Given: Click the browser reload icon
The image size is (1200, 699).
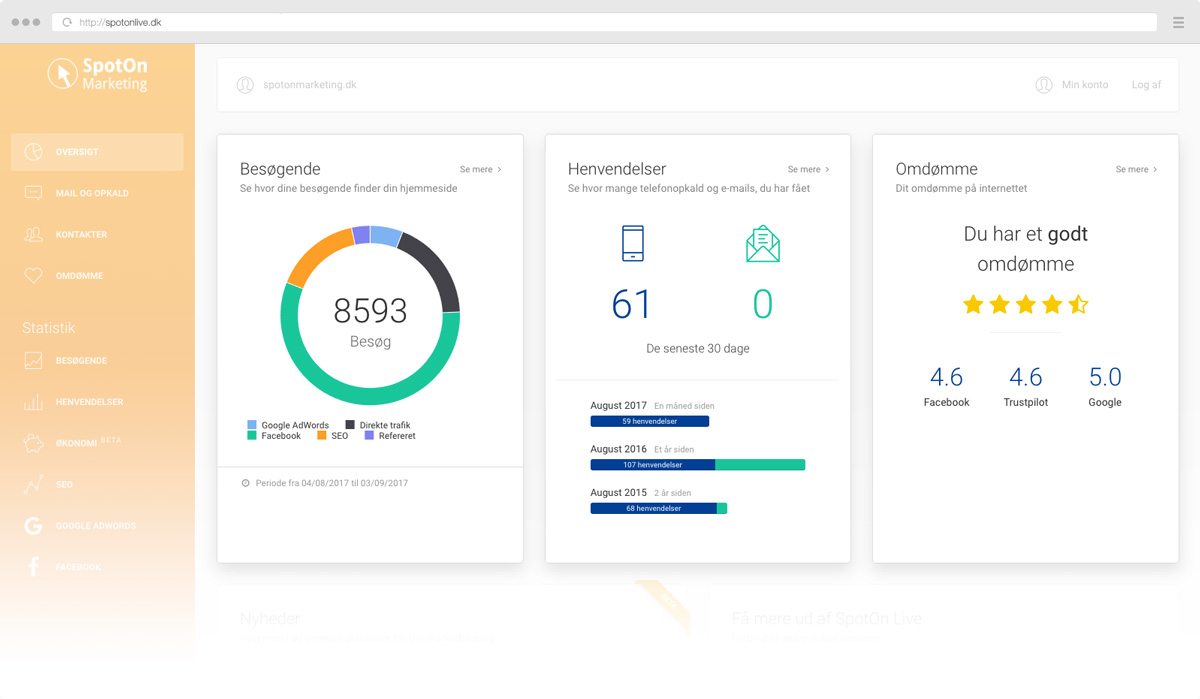Looking at the screenshot, I should (67, 22).
